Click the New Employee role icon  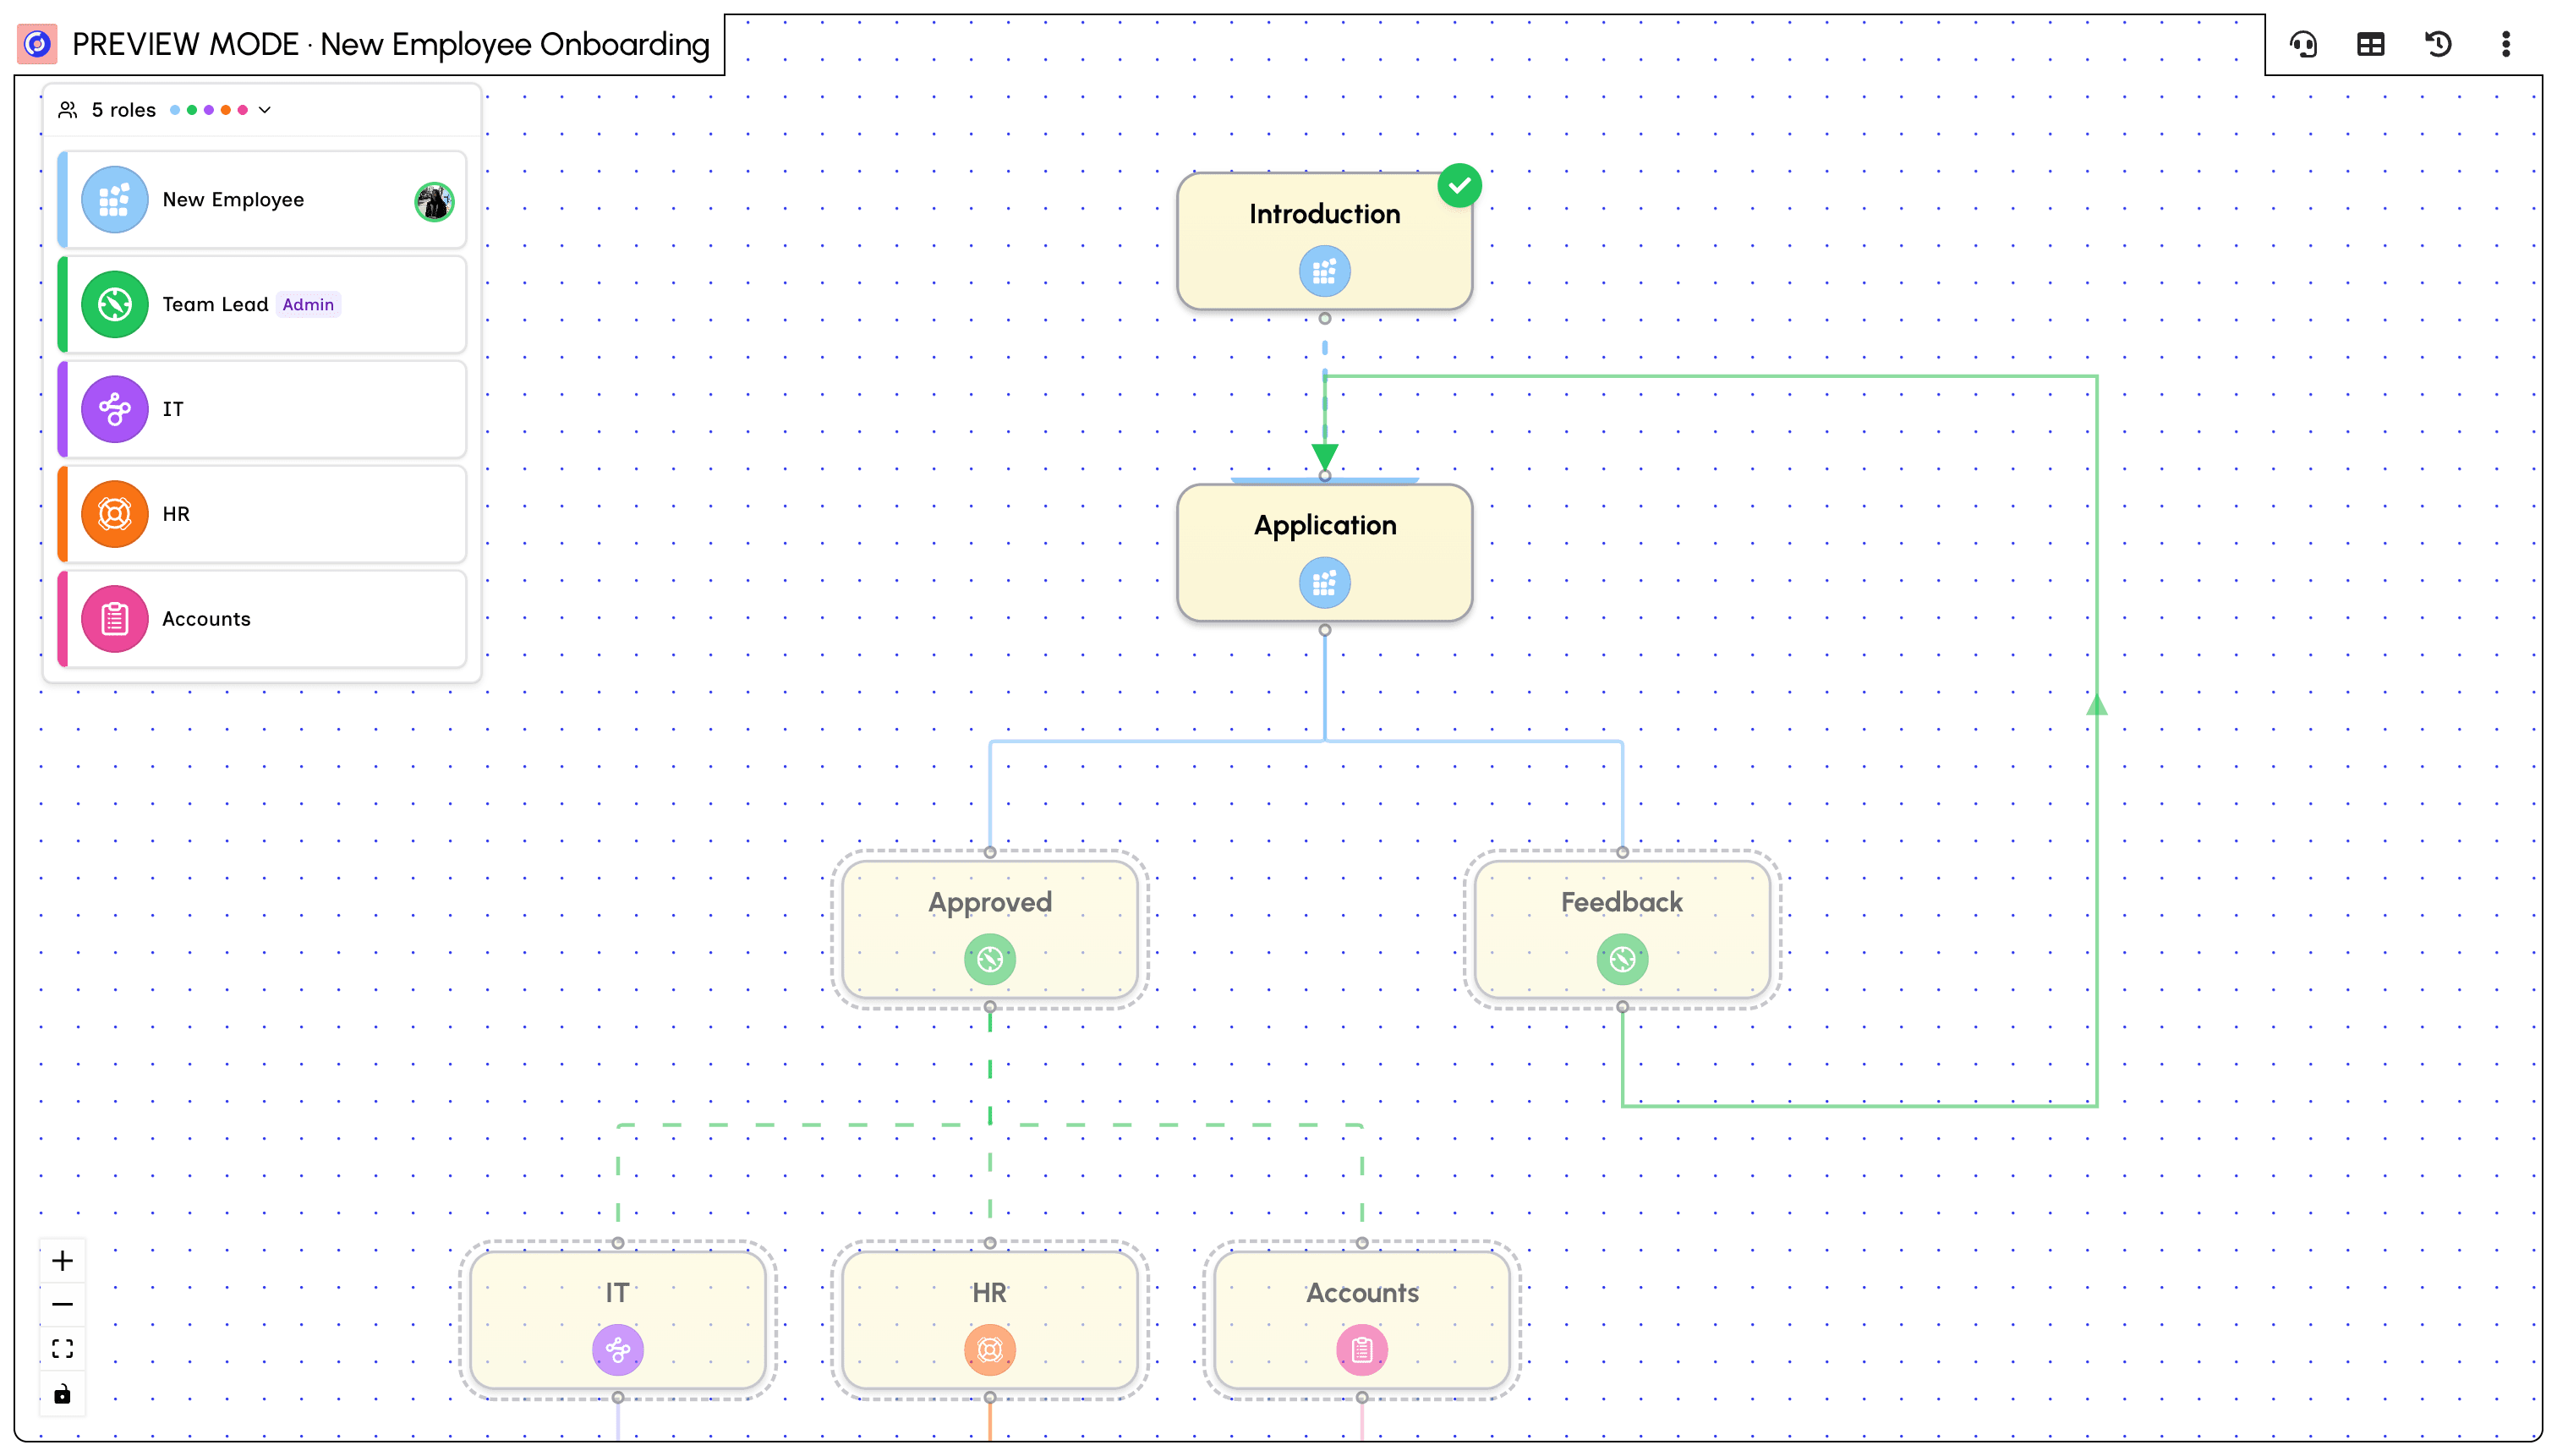[115, 200]
